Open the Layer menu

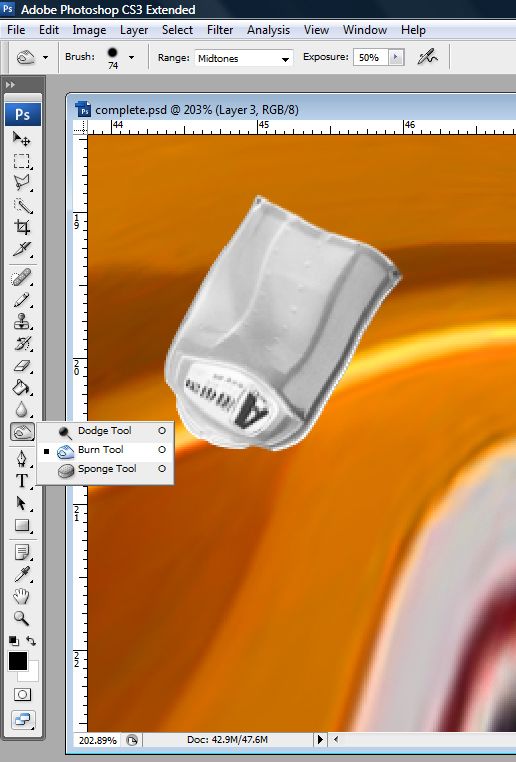134,30
